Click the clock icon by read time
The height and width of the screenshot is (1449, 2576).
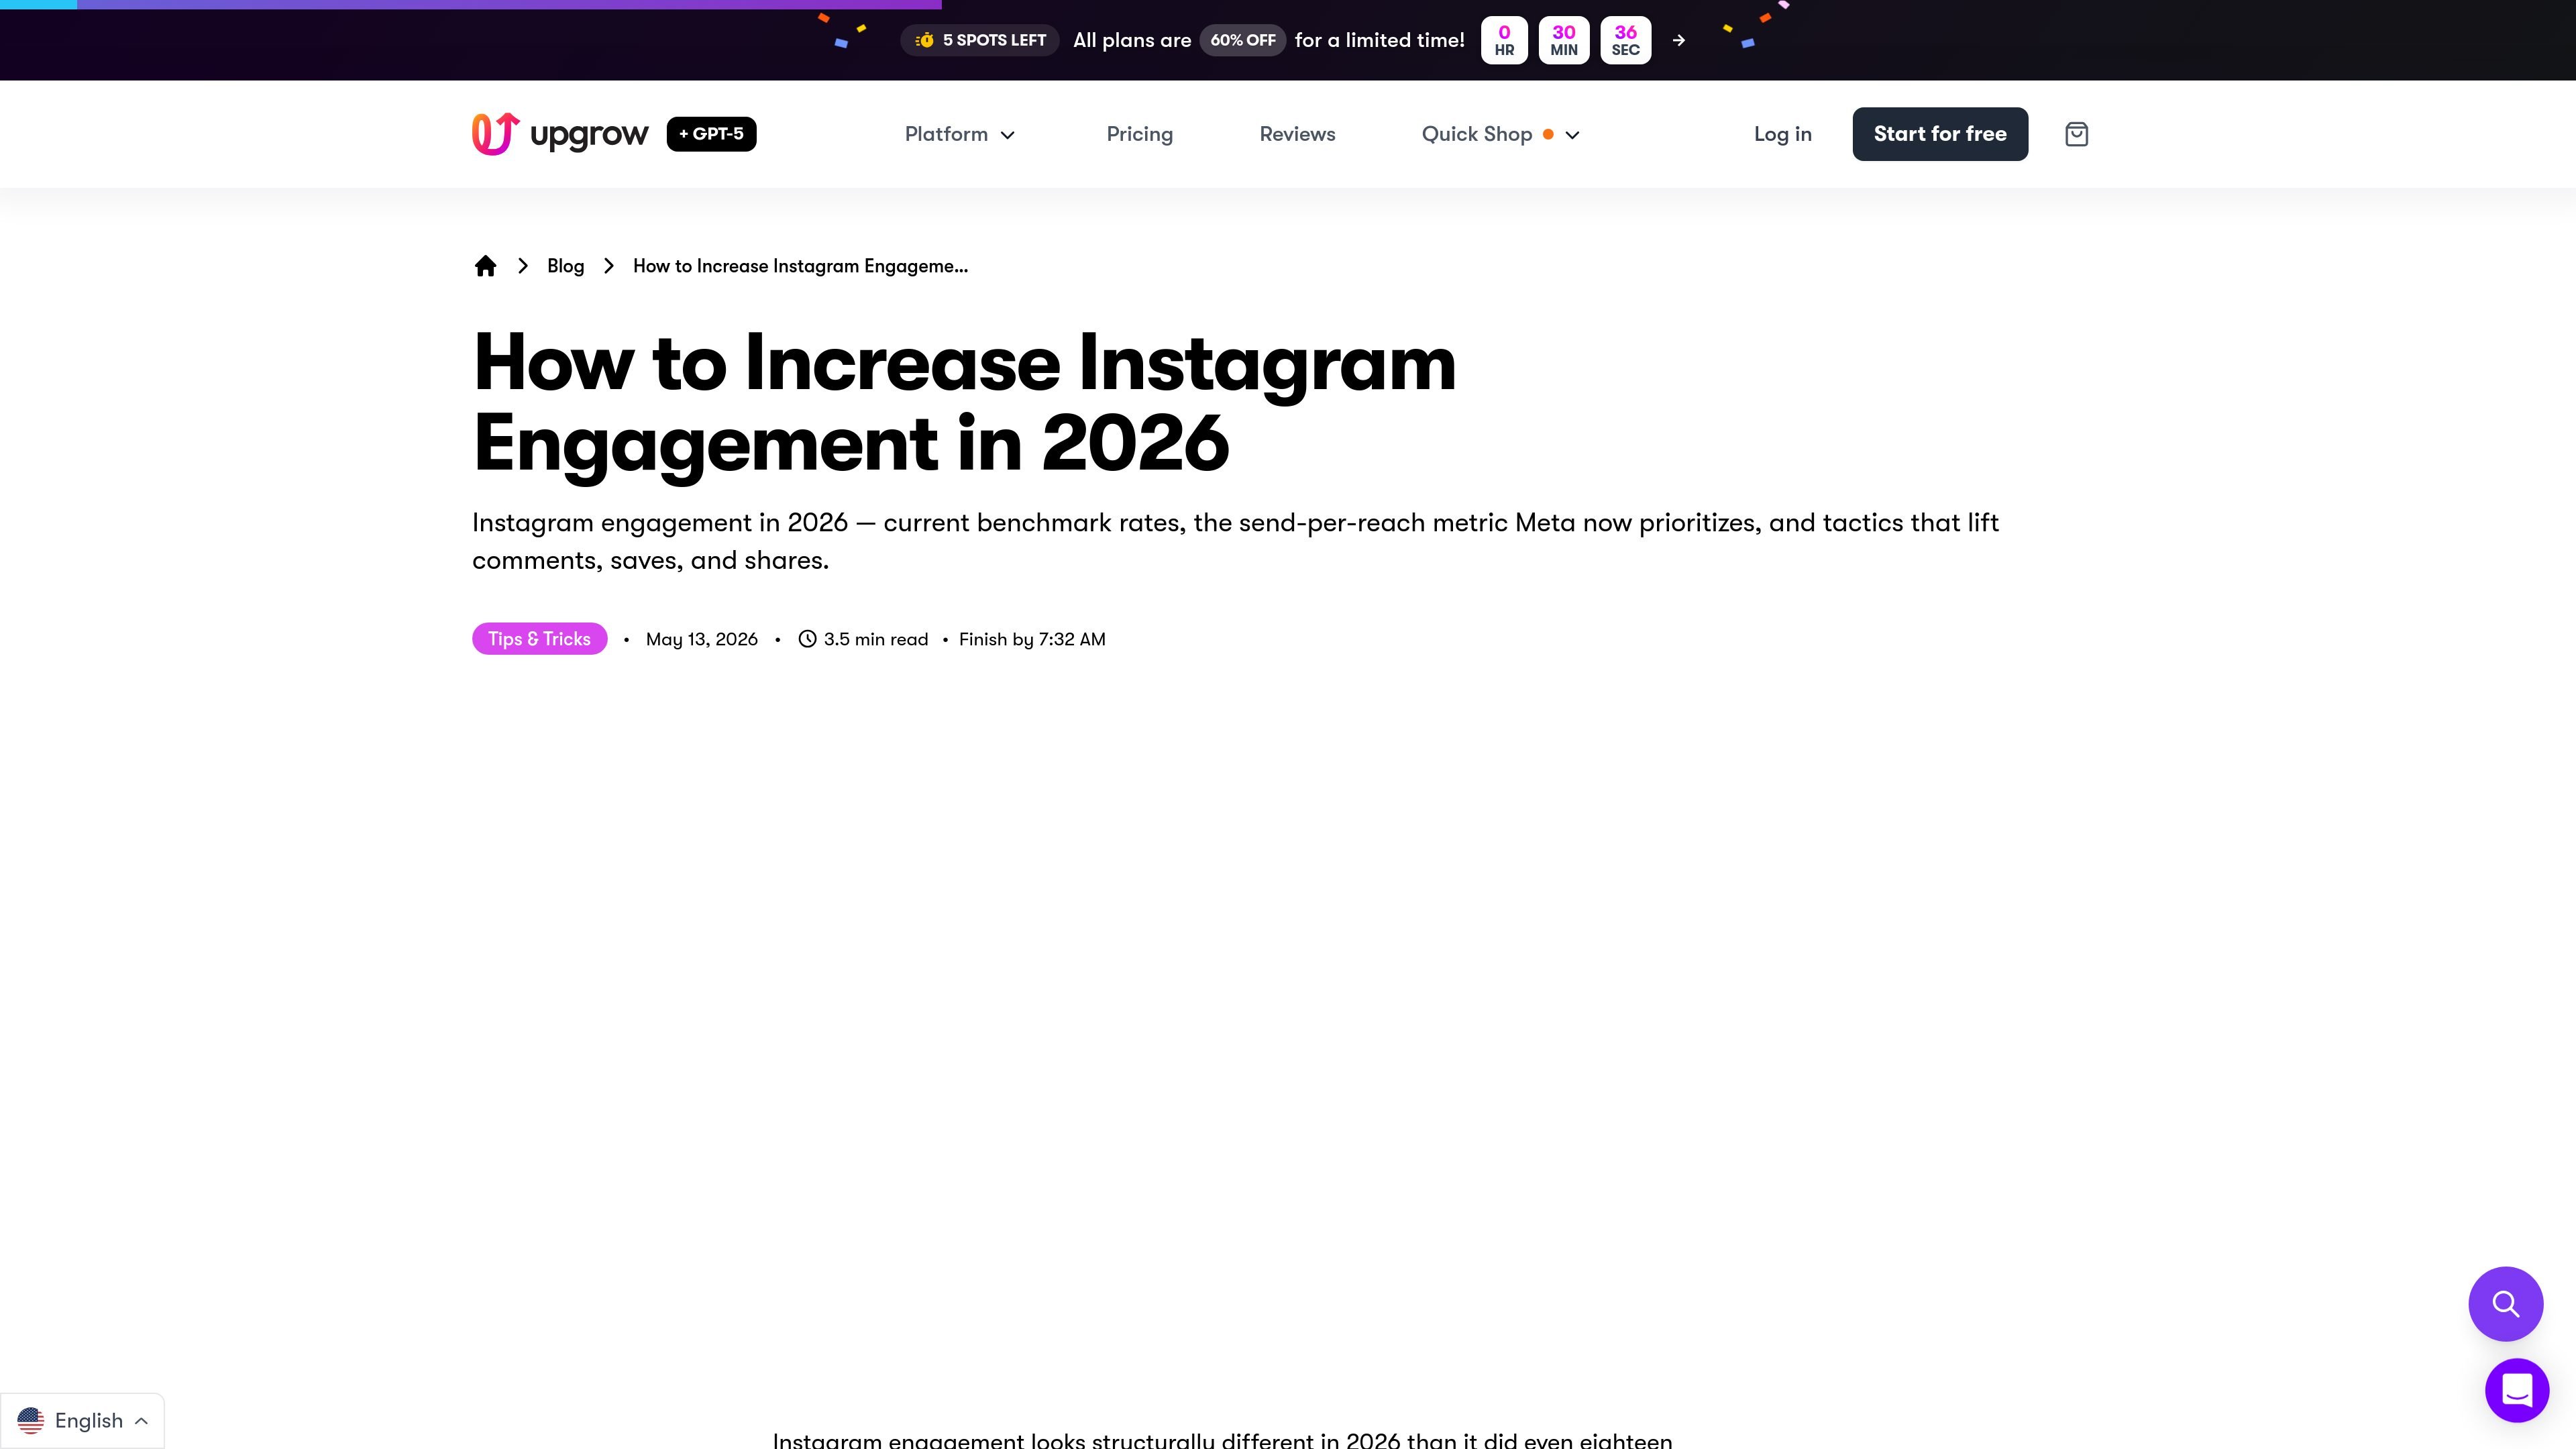(x=807, y=639)
